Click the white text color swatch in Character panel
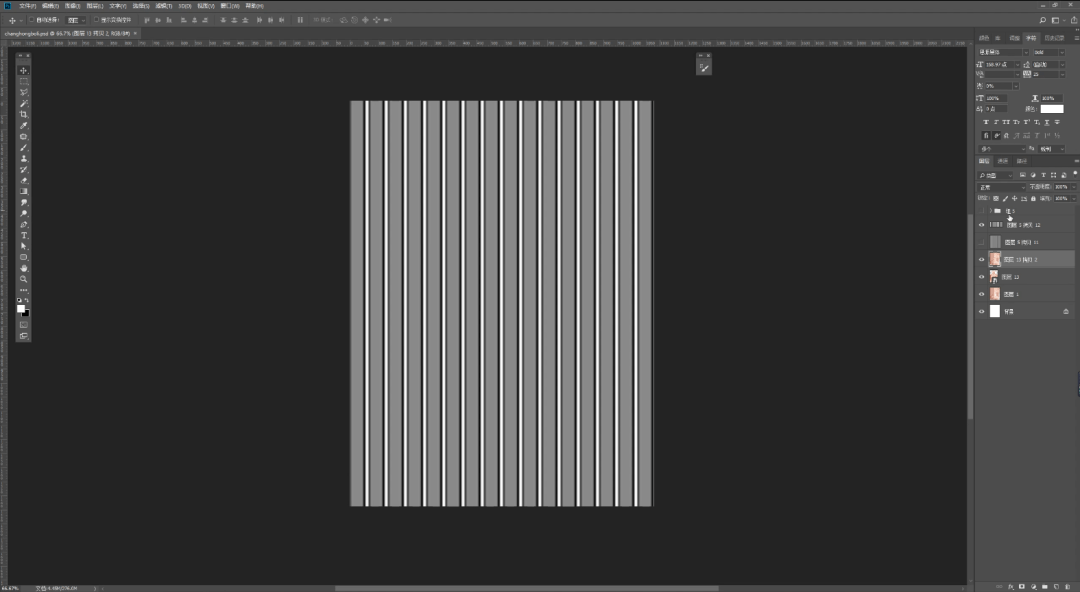The height and width of the screenshot is (592, 1080). (1052, 109)
